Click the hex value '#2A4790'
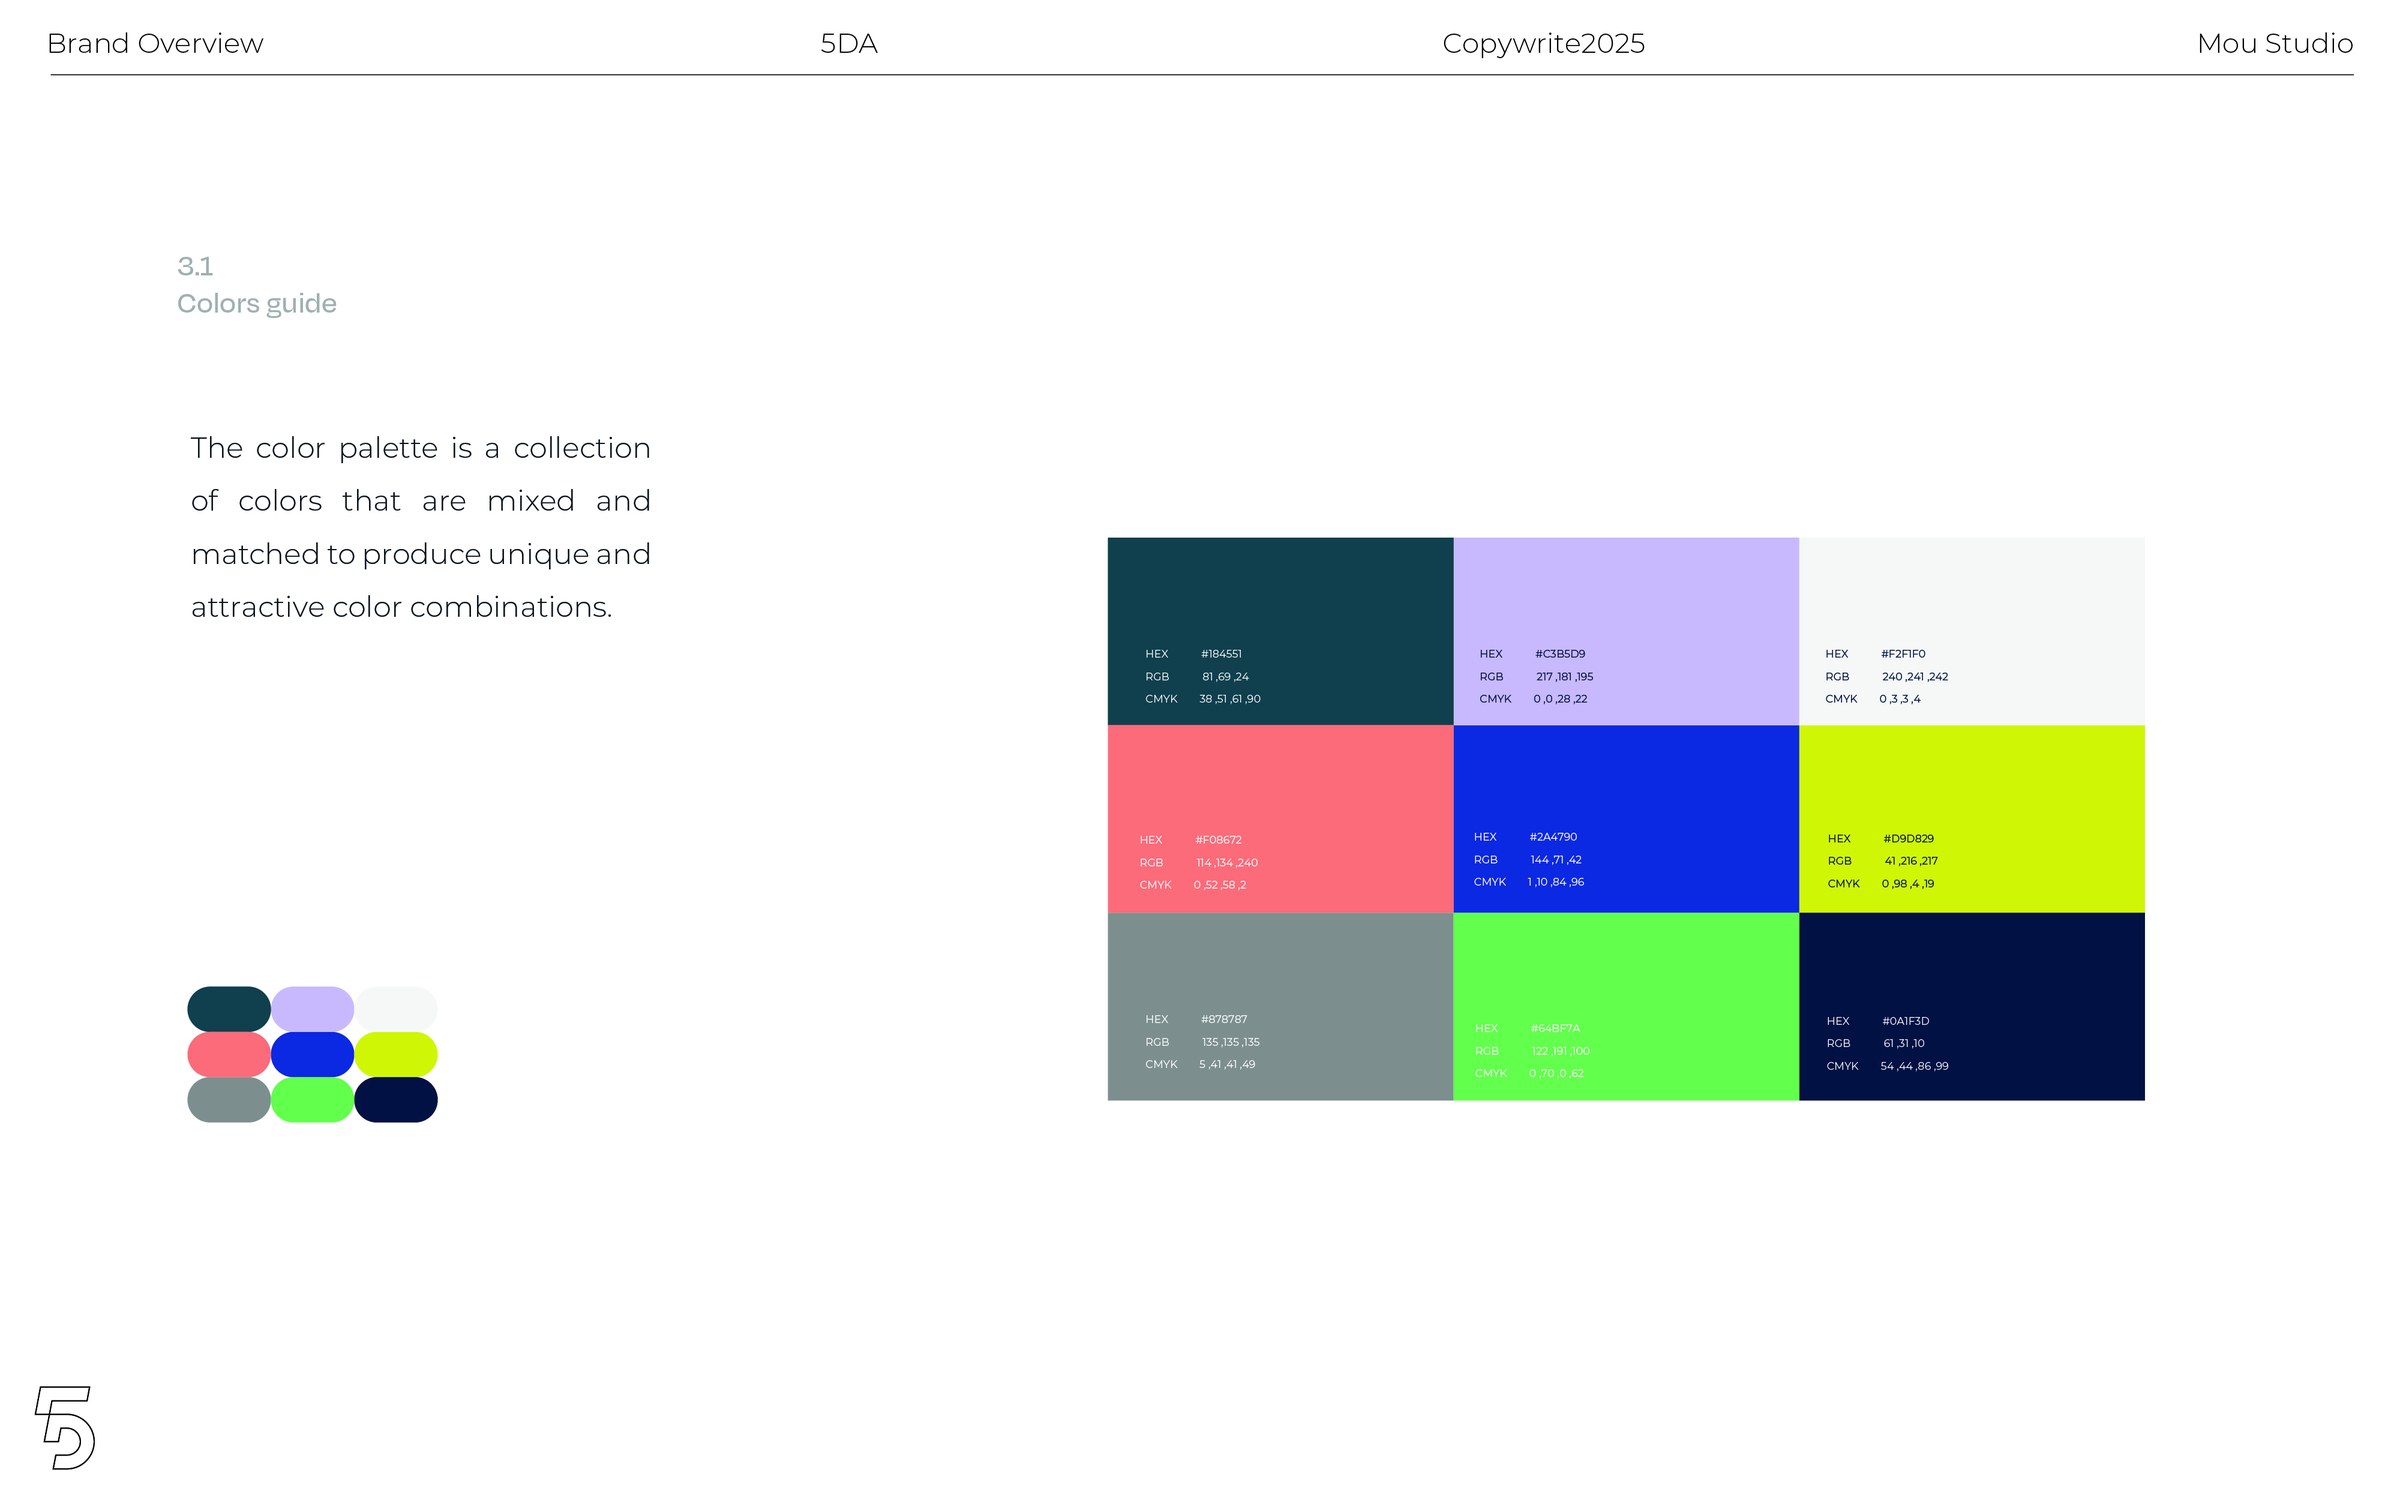2400x1500 pixels. [x=1553, y=837]
